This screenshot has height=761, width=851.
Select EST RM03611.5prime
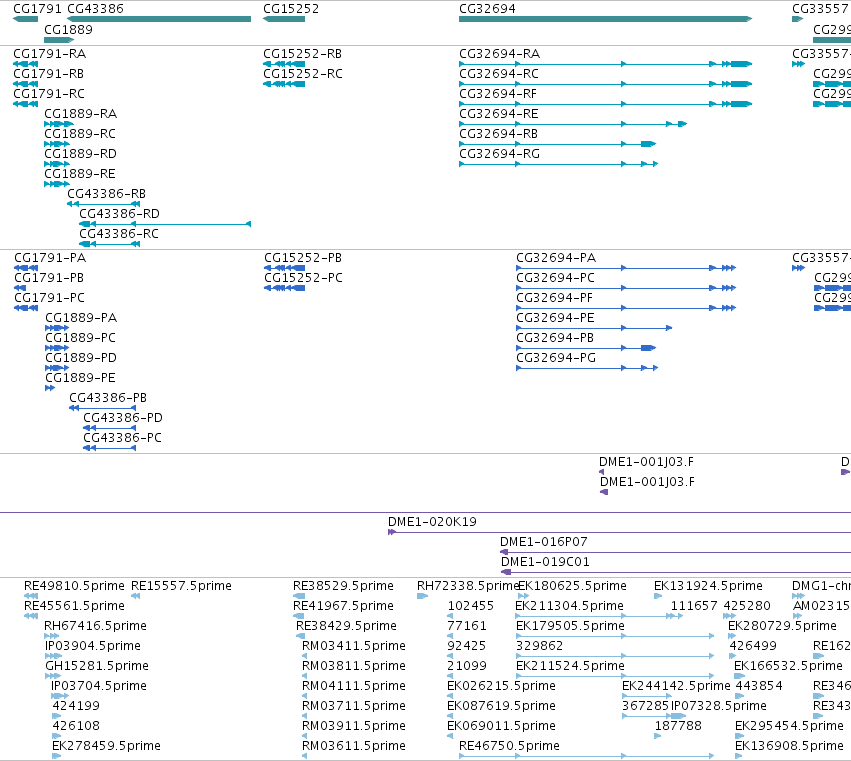tap(353, 746)
